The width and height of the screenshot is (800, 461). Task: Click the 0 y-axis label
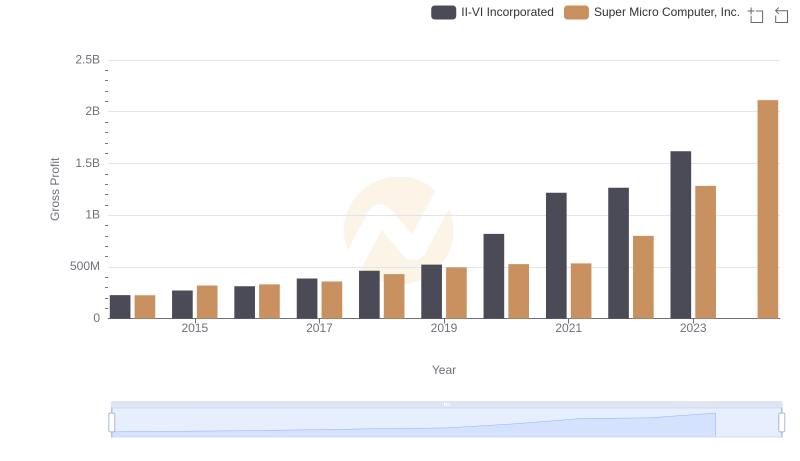[x=97, y=318]
